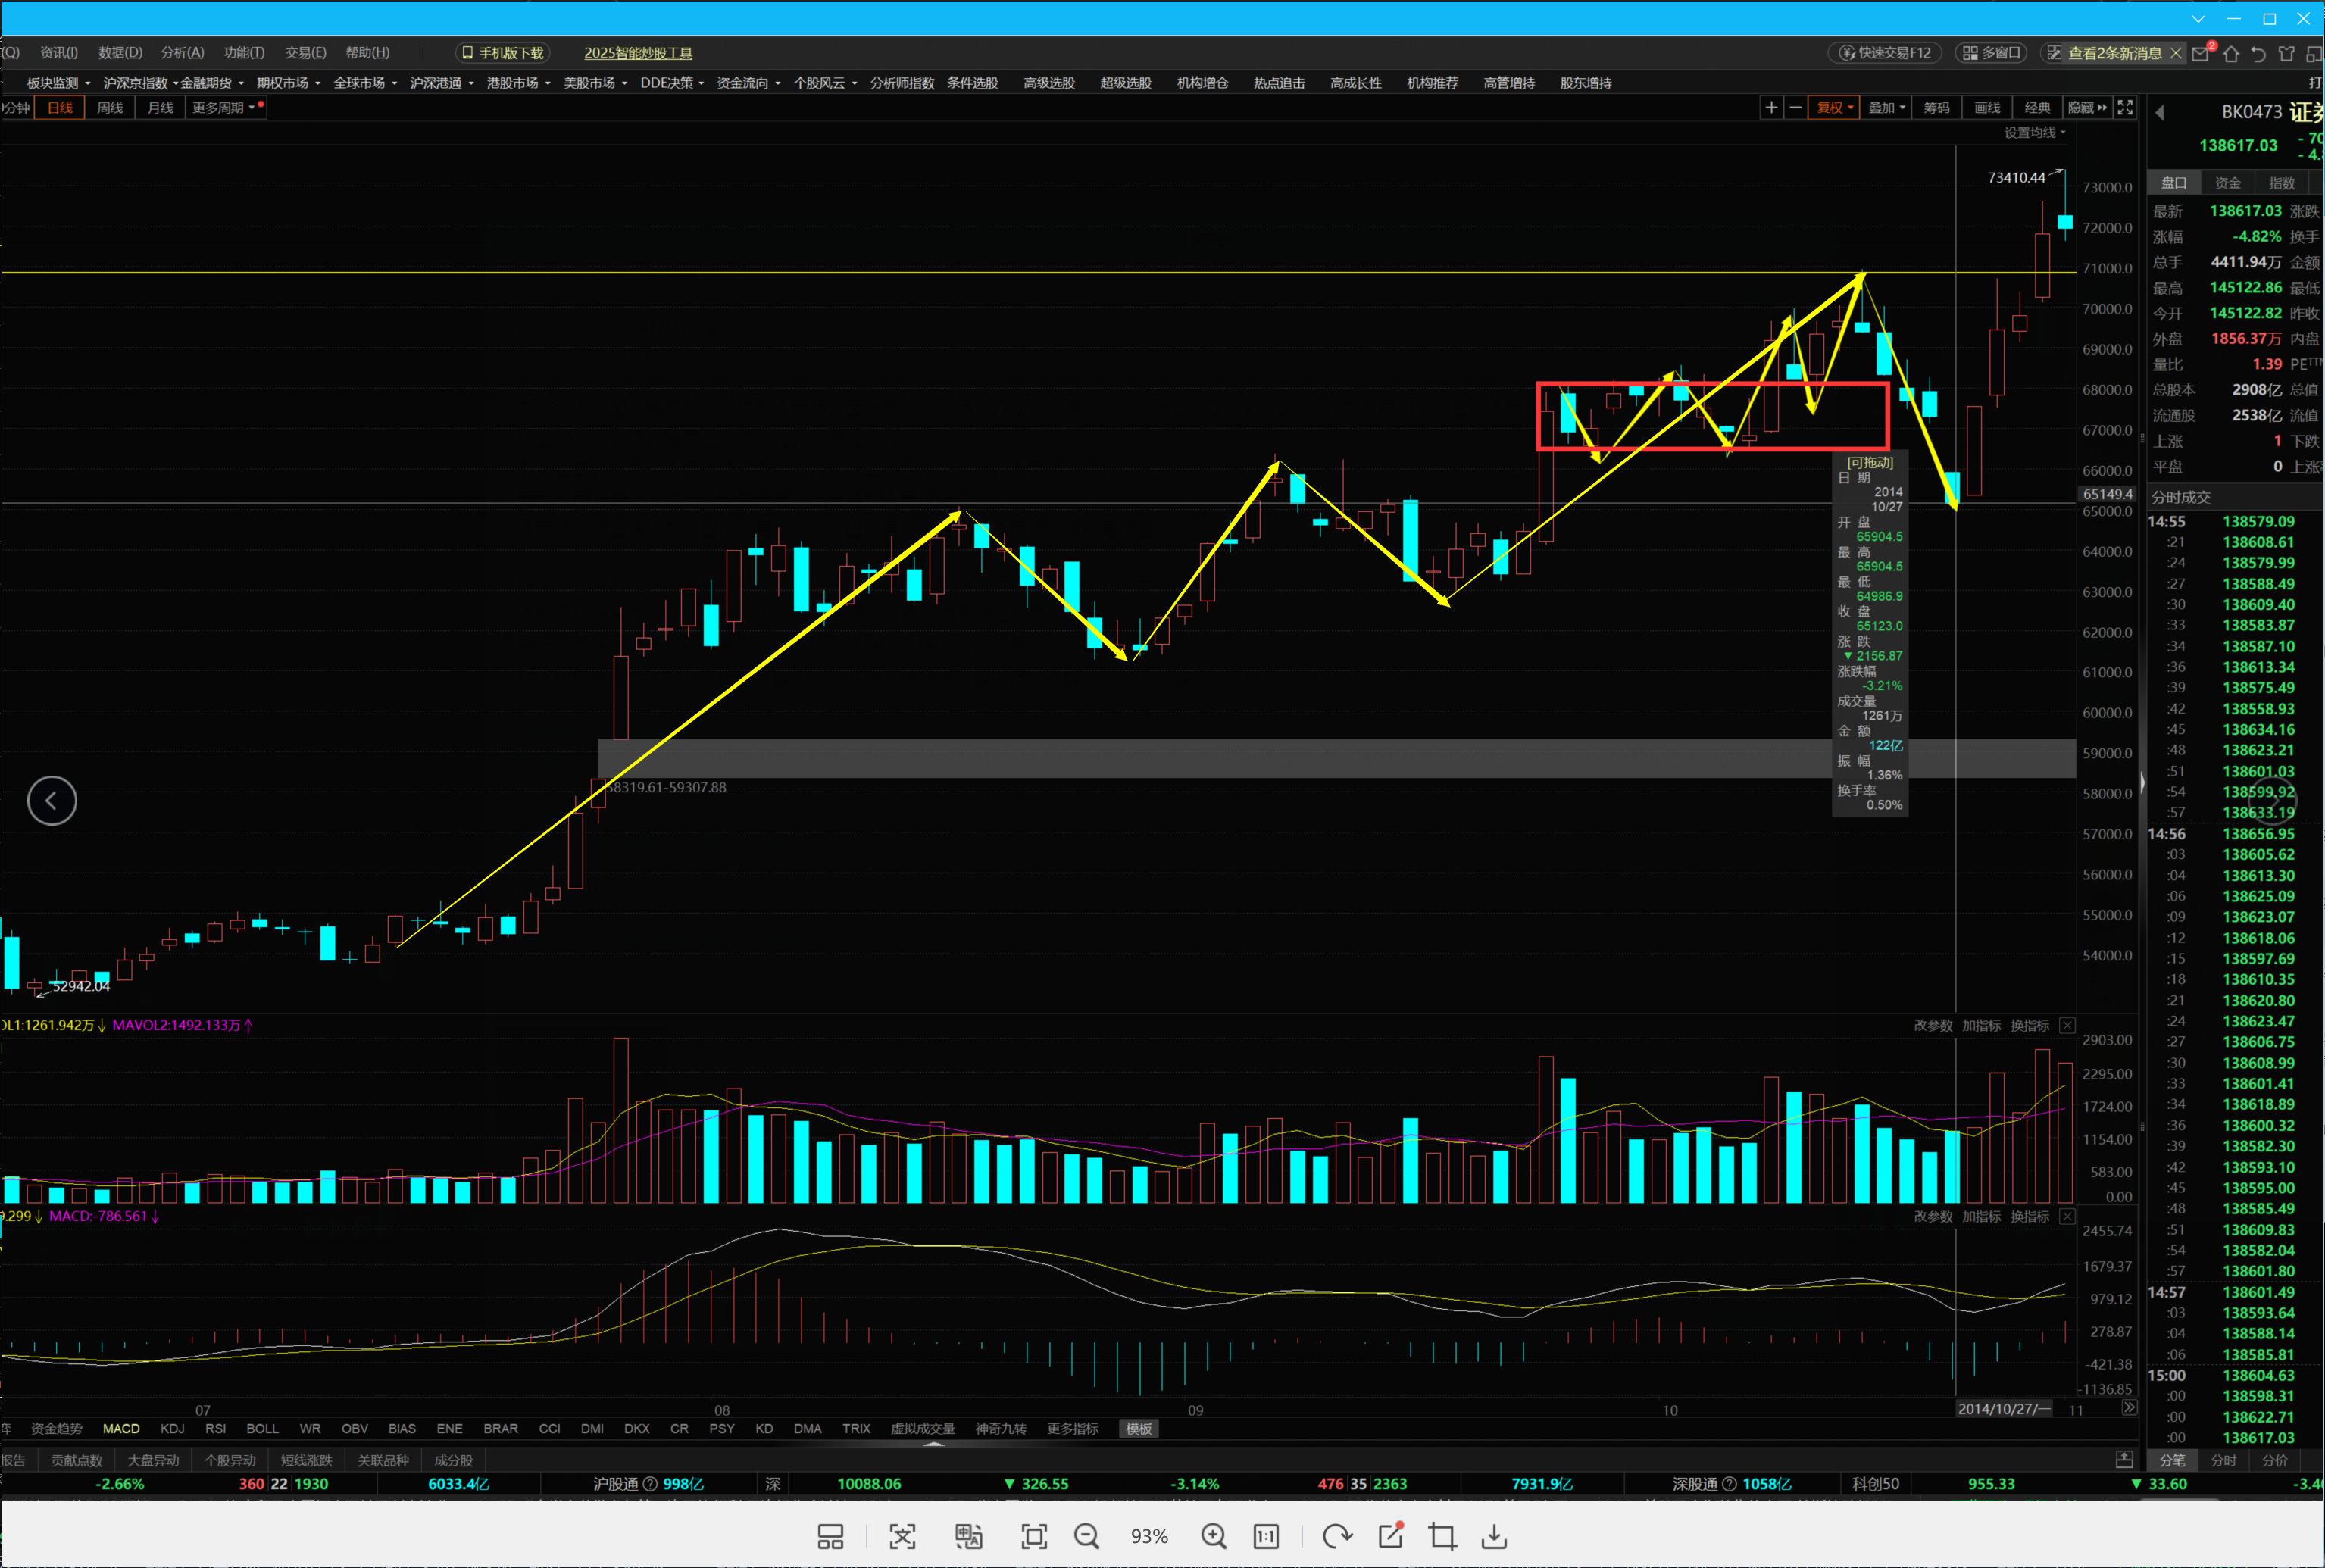Select the BOLL indicator

[x=263, y=1428]
